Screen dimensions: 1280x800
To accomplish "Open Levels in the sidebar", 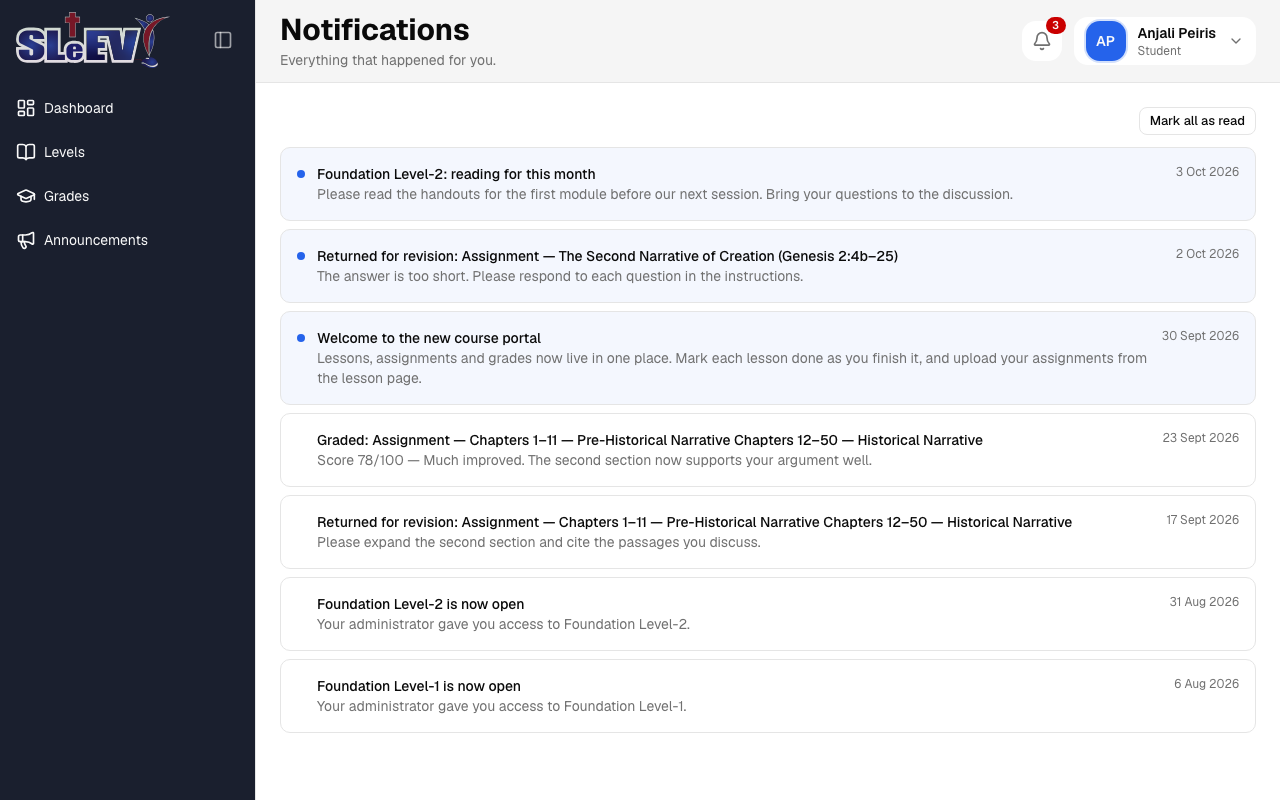I will 127,152.
